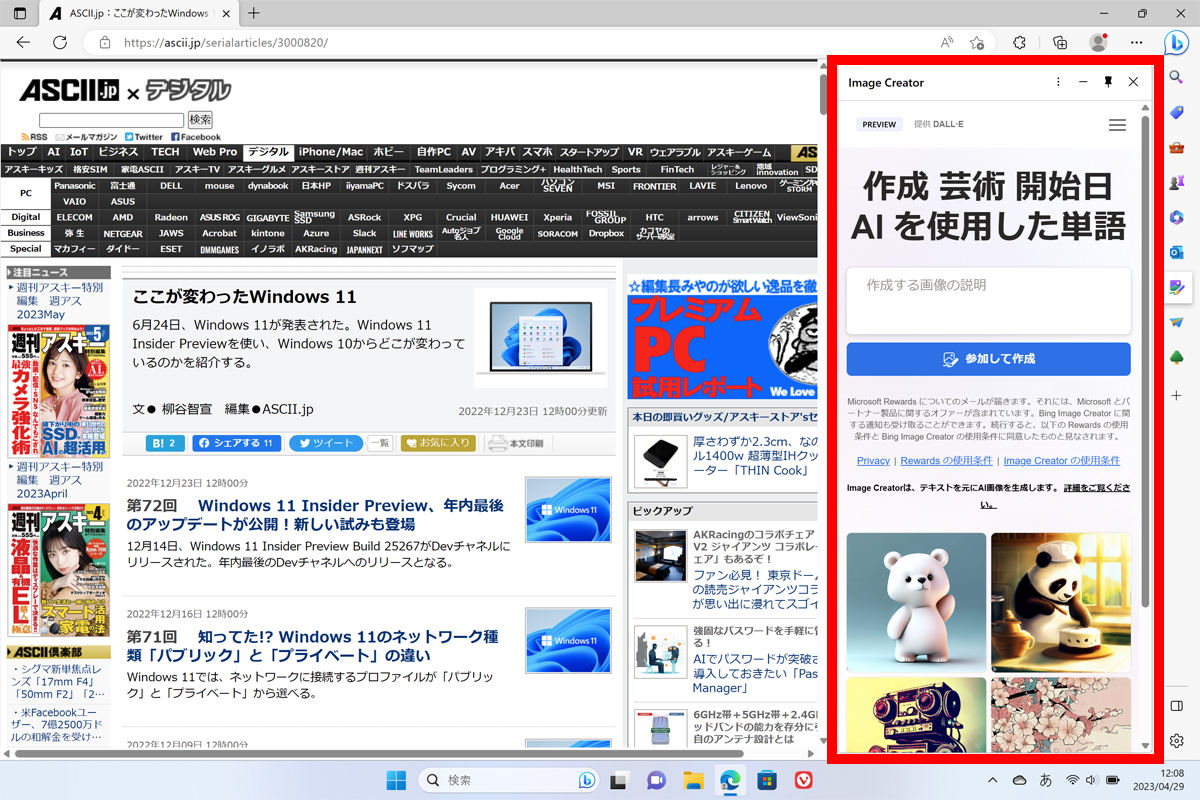Click the panda baking sample image
The width and height of the screenshot is (1200, 800).
pos(1061,602)
